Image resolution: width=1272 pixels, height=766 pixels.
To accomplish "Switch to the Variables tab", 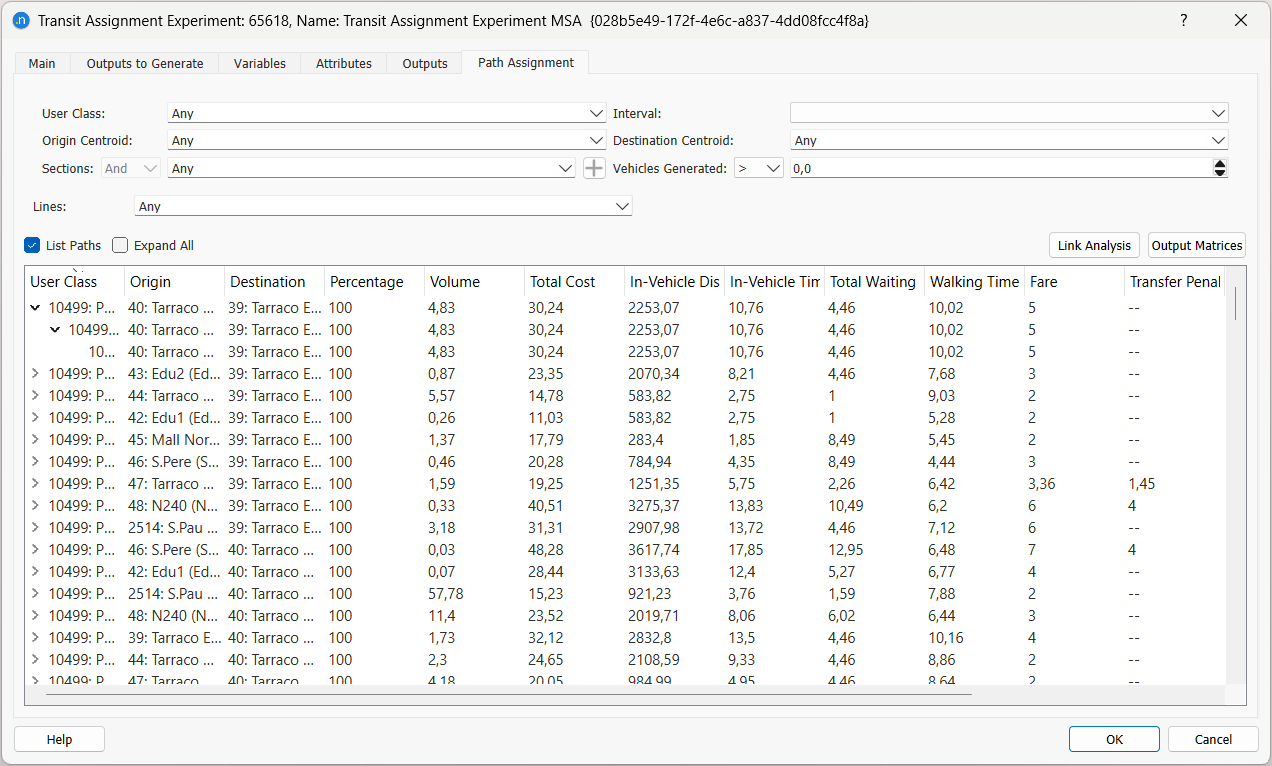I will click(260, 63).
